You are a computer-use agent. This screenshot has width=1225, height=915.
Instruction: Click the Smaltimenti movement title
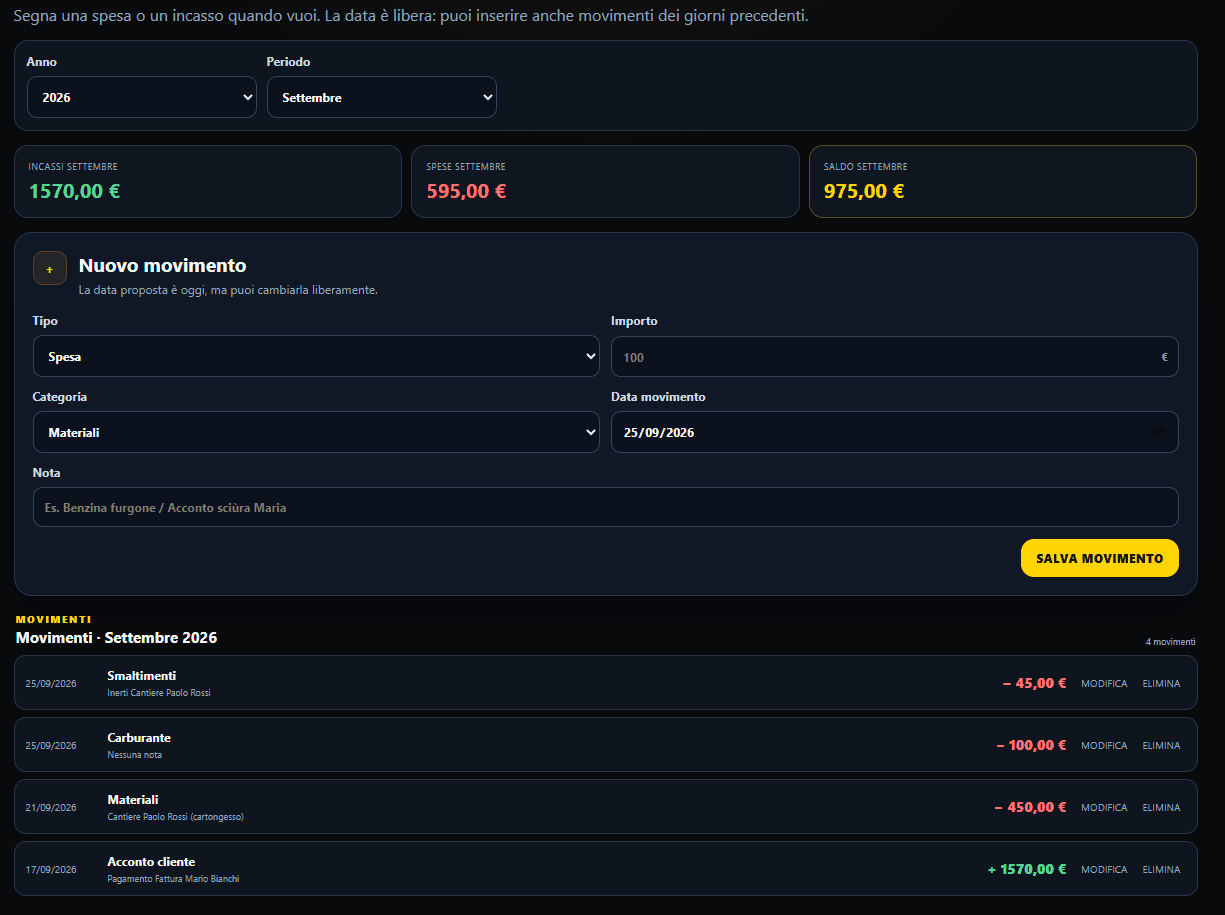[x=141, y=676]
